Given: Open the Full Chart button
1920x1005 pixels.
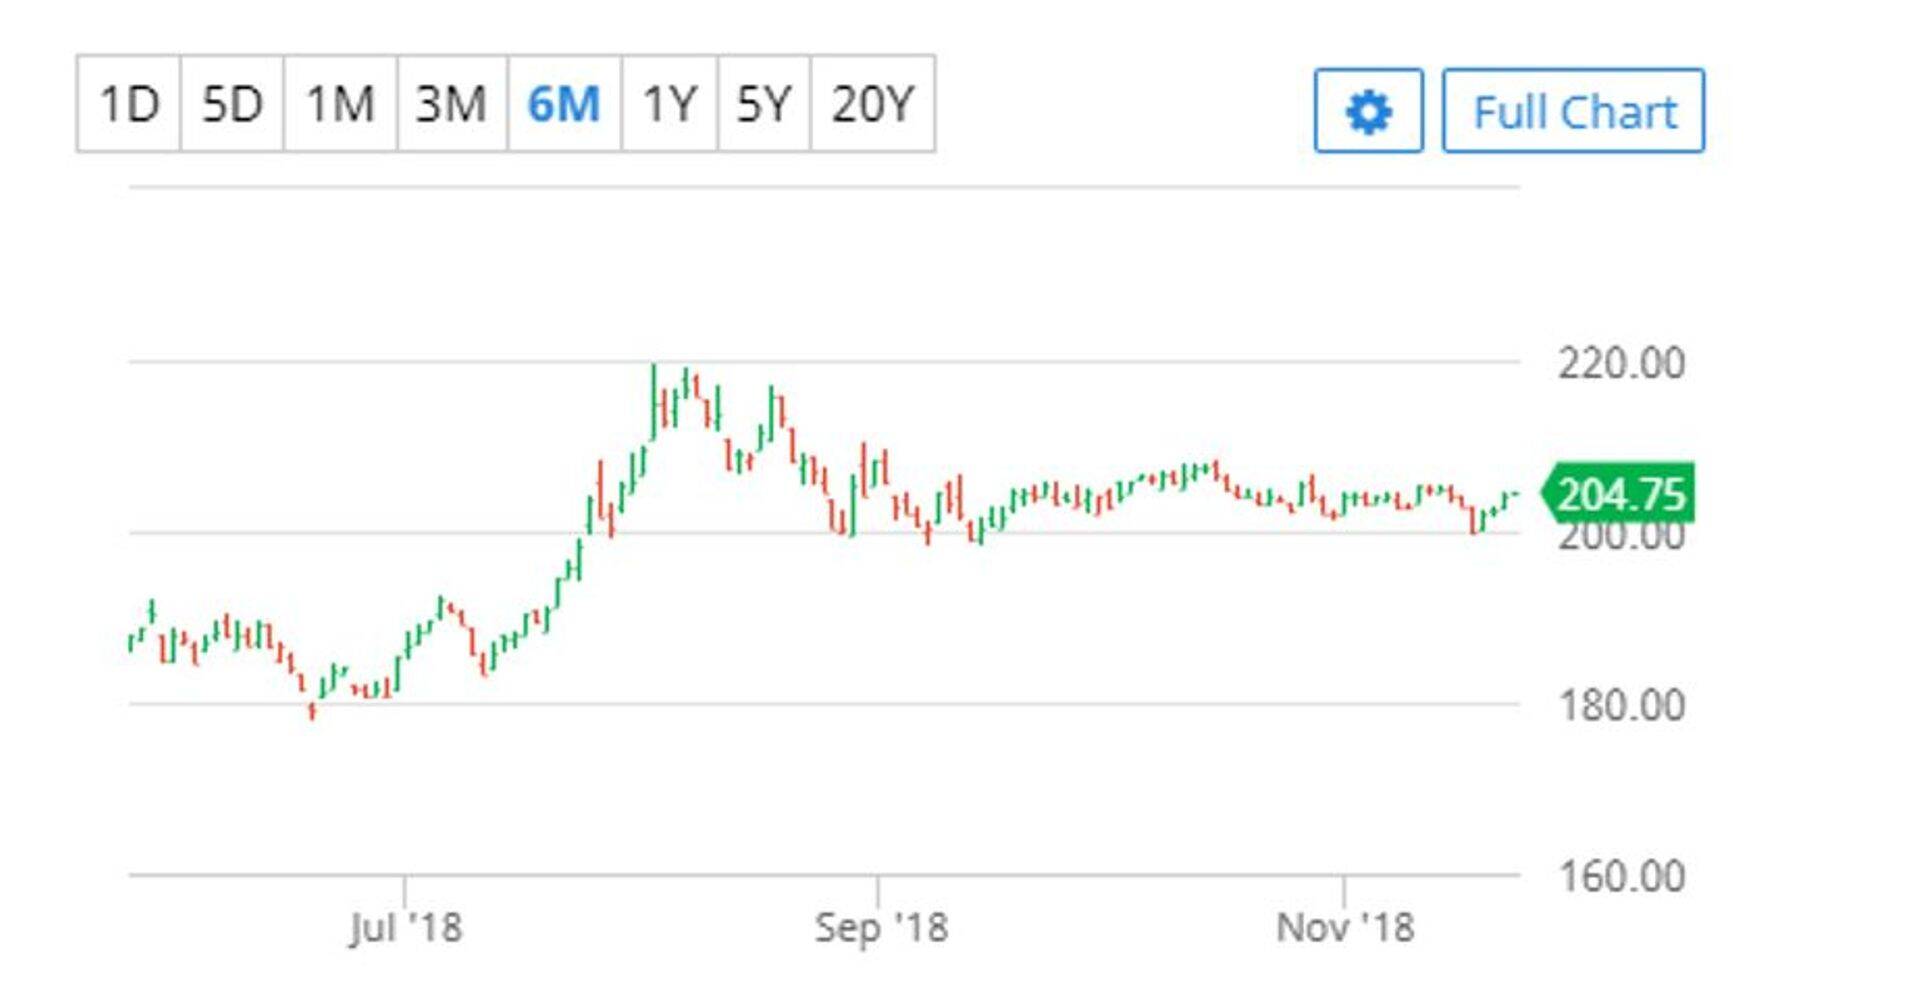Looking at the screenshot, I should (1573, 111).
